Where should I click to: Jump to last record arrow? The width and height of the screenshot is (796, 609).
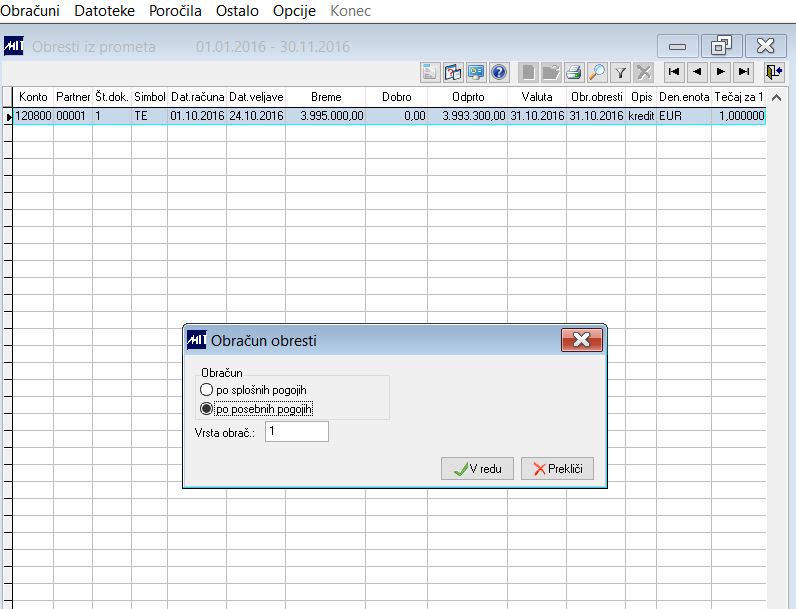[x=744, y=72]
